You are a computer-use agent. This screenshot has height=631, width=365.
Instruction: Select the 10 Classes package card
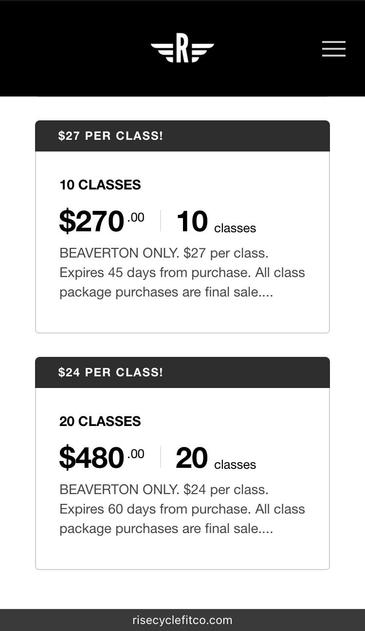(x=182, y=227)
